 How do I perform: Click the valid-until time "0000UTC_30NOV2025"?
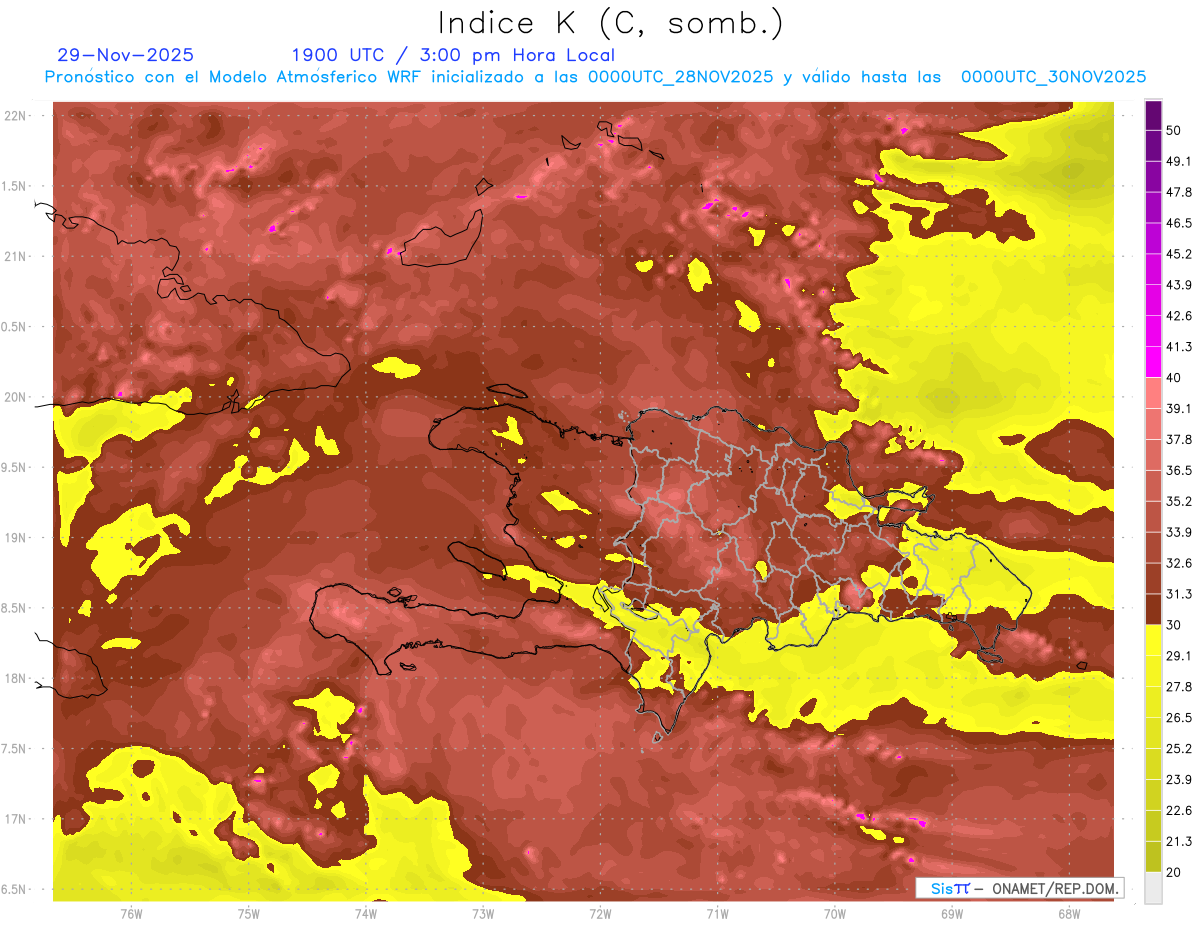1053,77
